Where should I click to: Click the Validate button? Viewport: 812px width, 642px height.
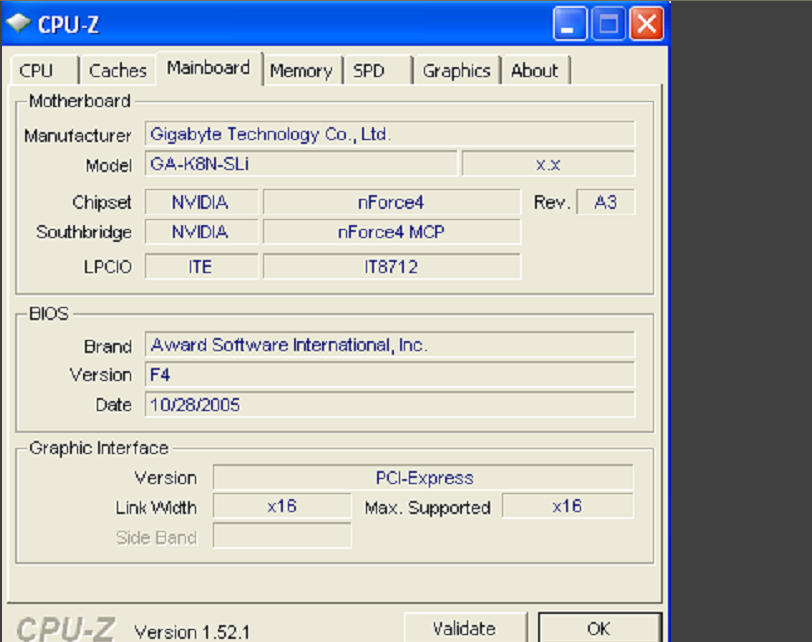click(x=465, y=628)
